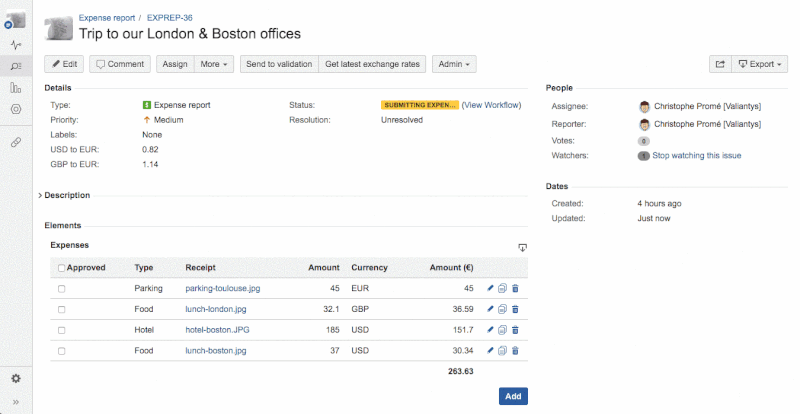800x414 pixels.
Task: Open the Export dropdown menu
Action: coord(761,64)
